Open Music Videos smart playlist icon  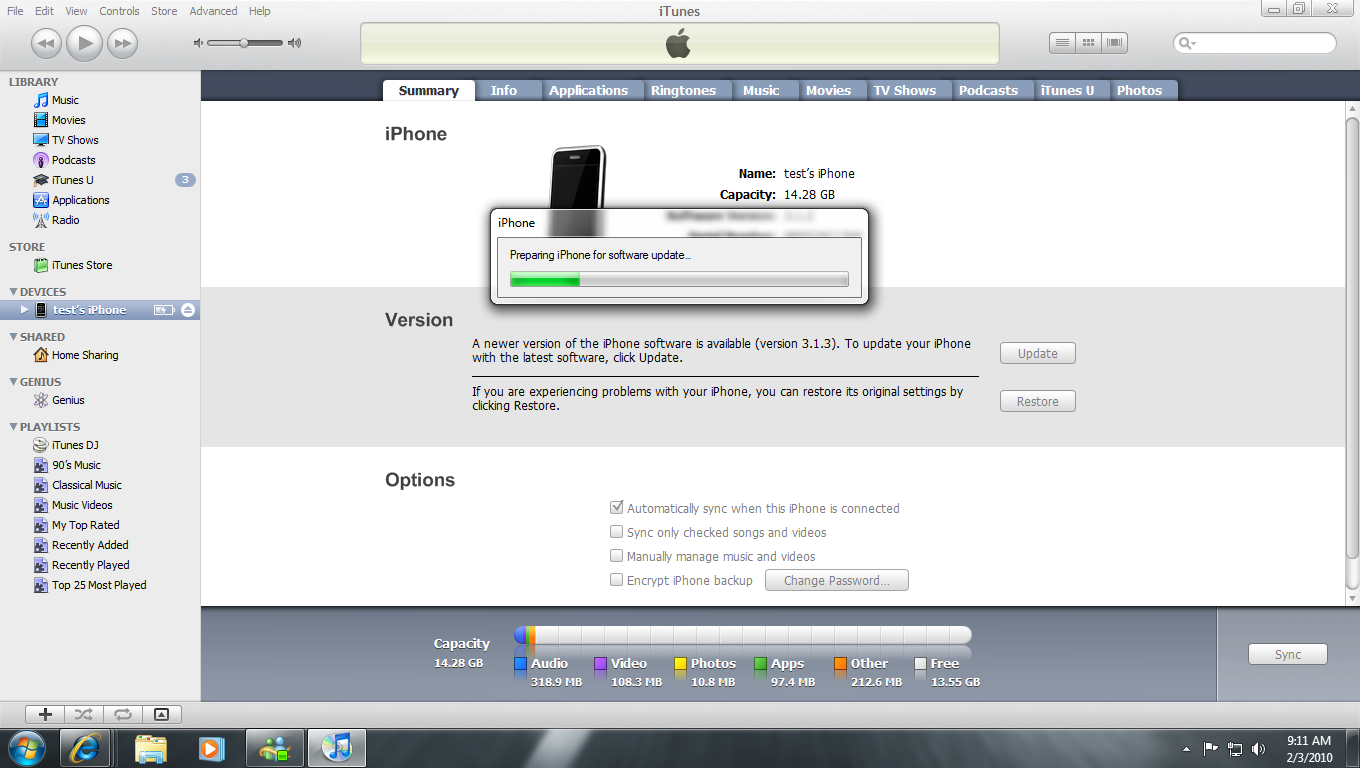coord(41,505)
